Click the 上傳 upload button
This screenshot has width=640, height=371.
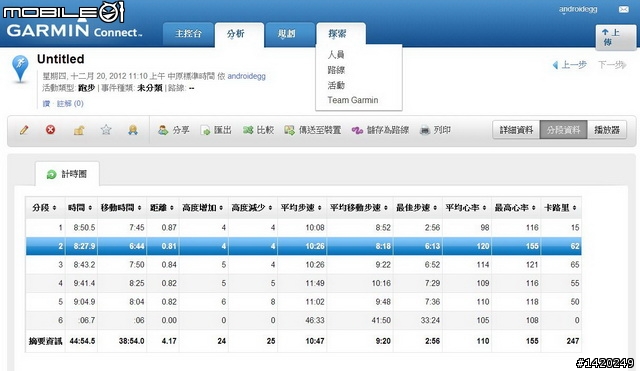(x=615, y=37)
